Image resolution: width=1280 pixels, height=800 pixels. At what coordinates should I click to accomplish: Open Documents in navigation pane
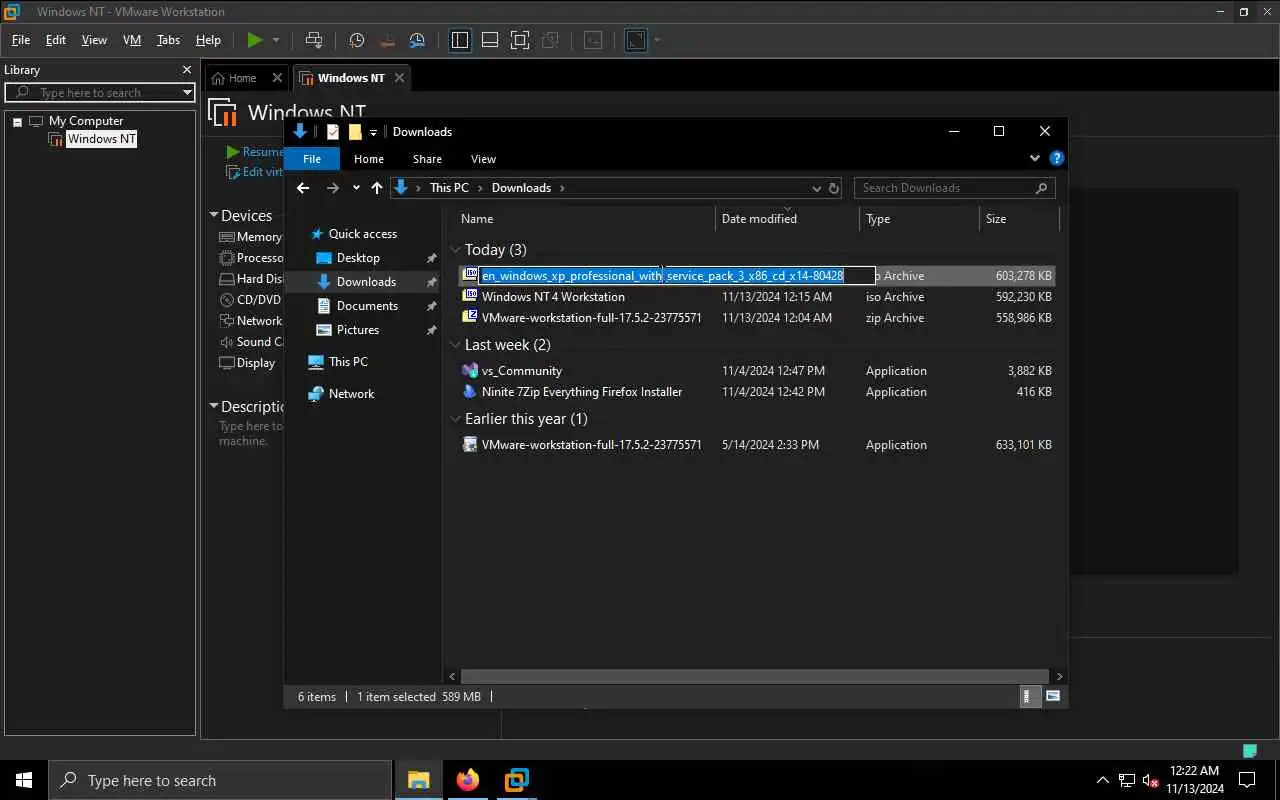(x=367, y=306)
